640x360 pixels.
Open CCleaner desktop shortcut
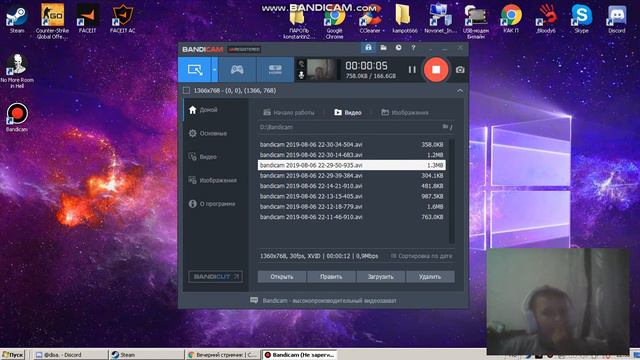coord(370,20)
